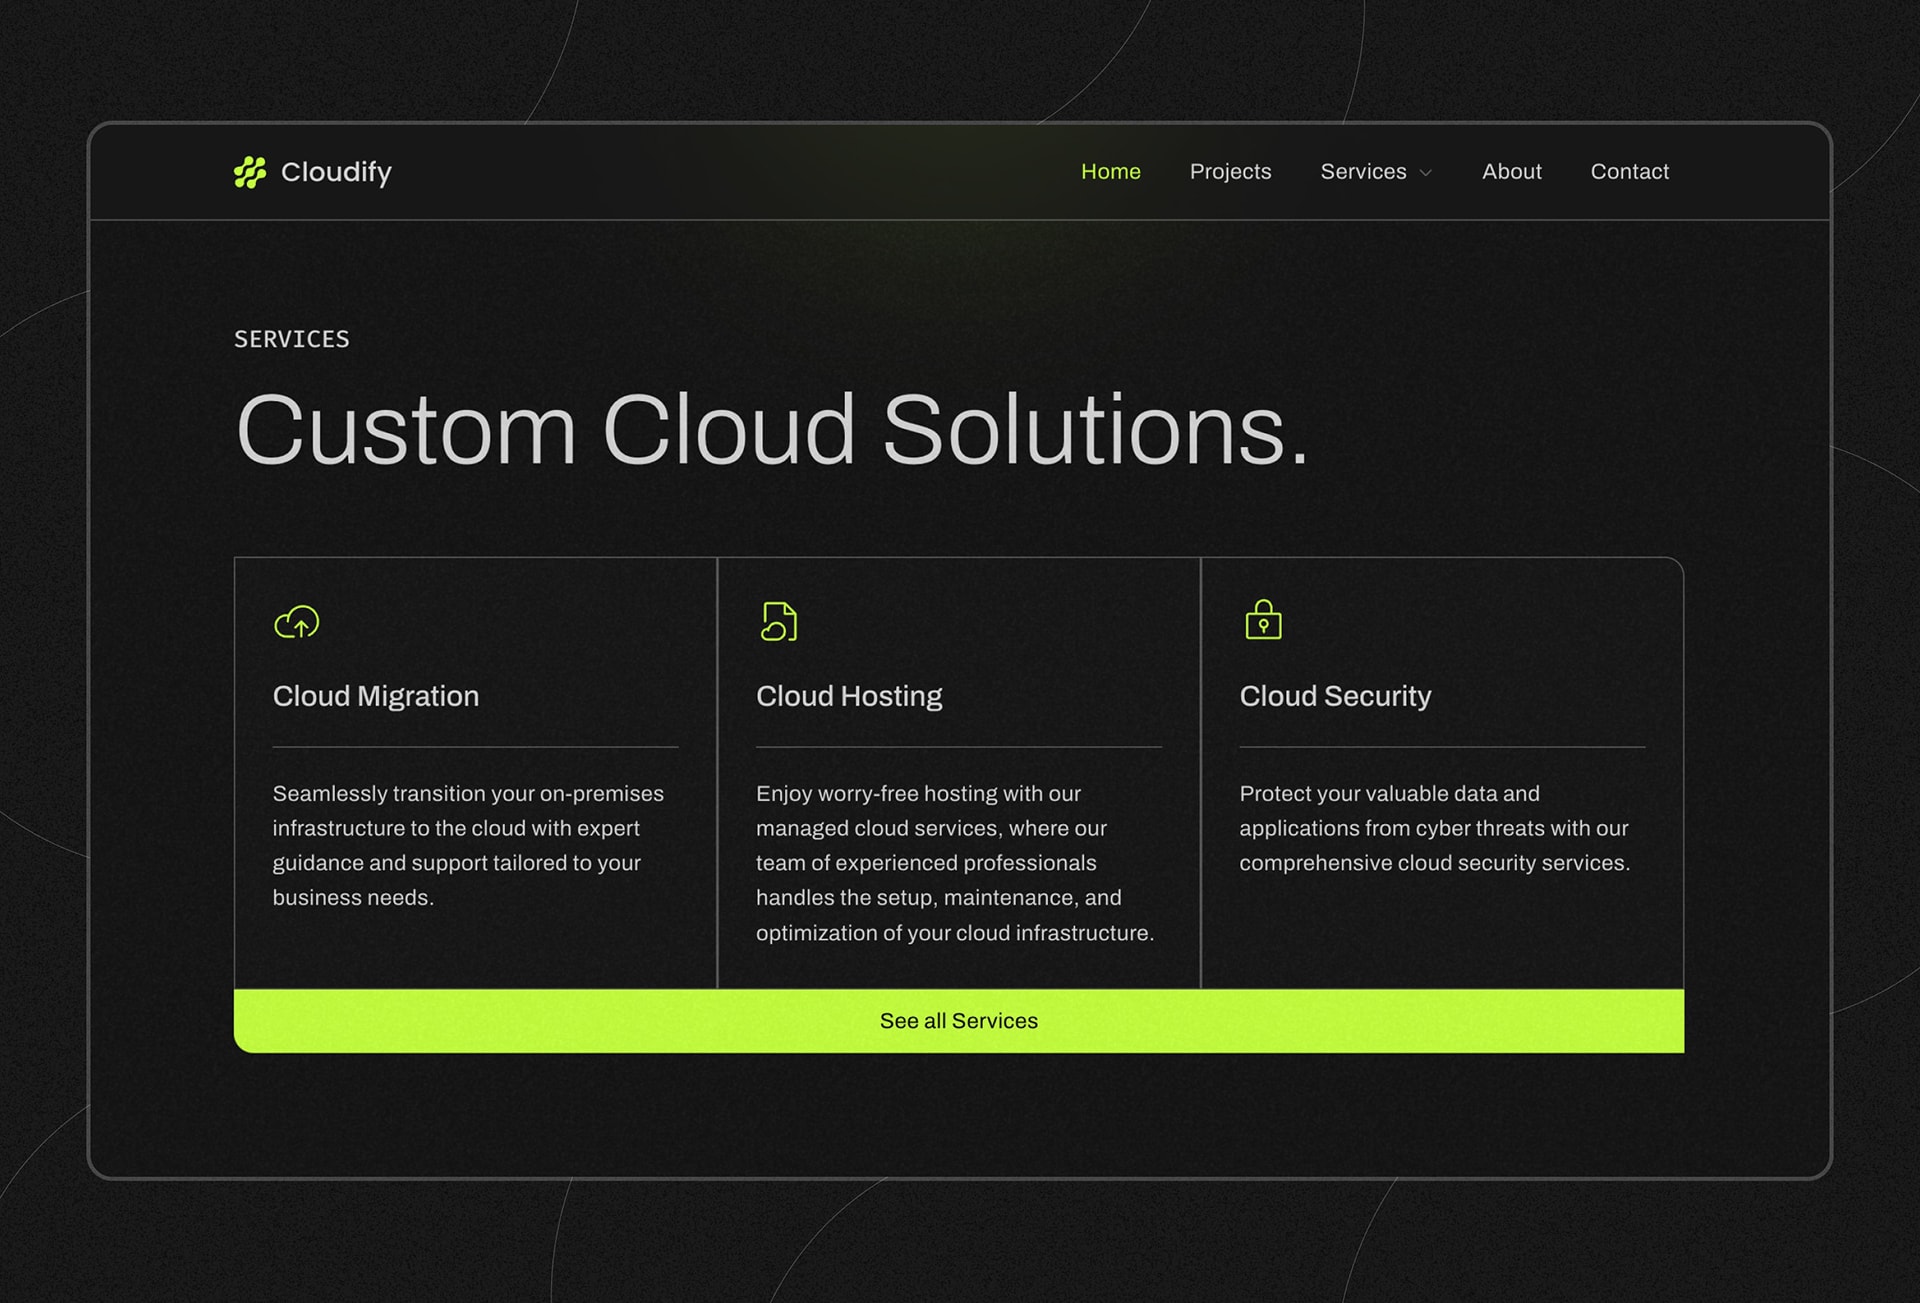This screenshot has width=1920, height=1303.
Task: Click the Cloud Security padlock icon
Action: tap(1263, 620)
